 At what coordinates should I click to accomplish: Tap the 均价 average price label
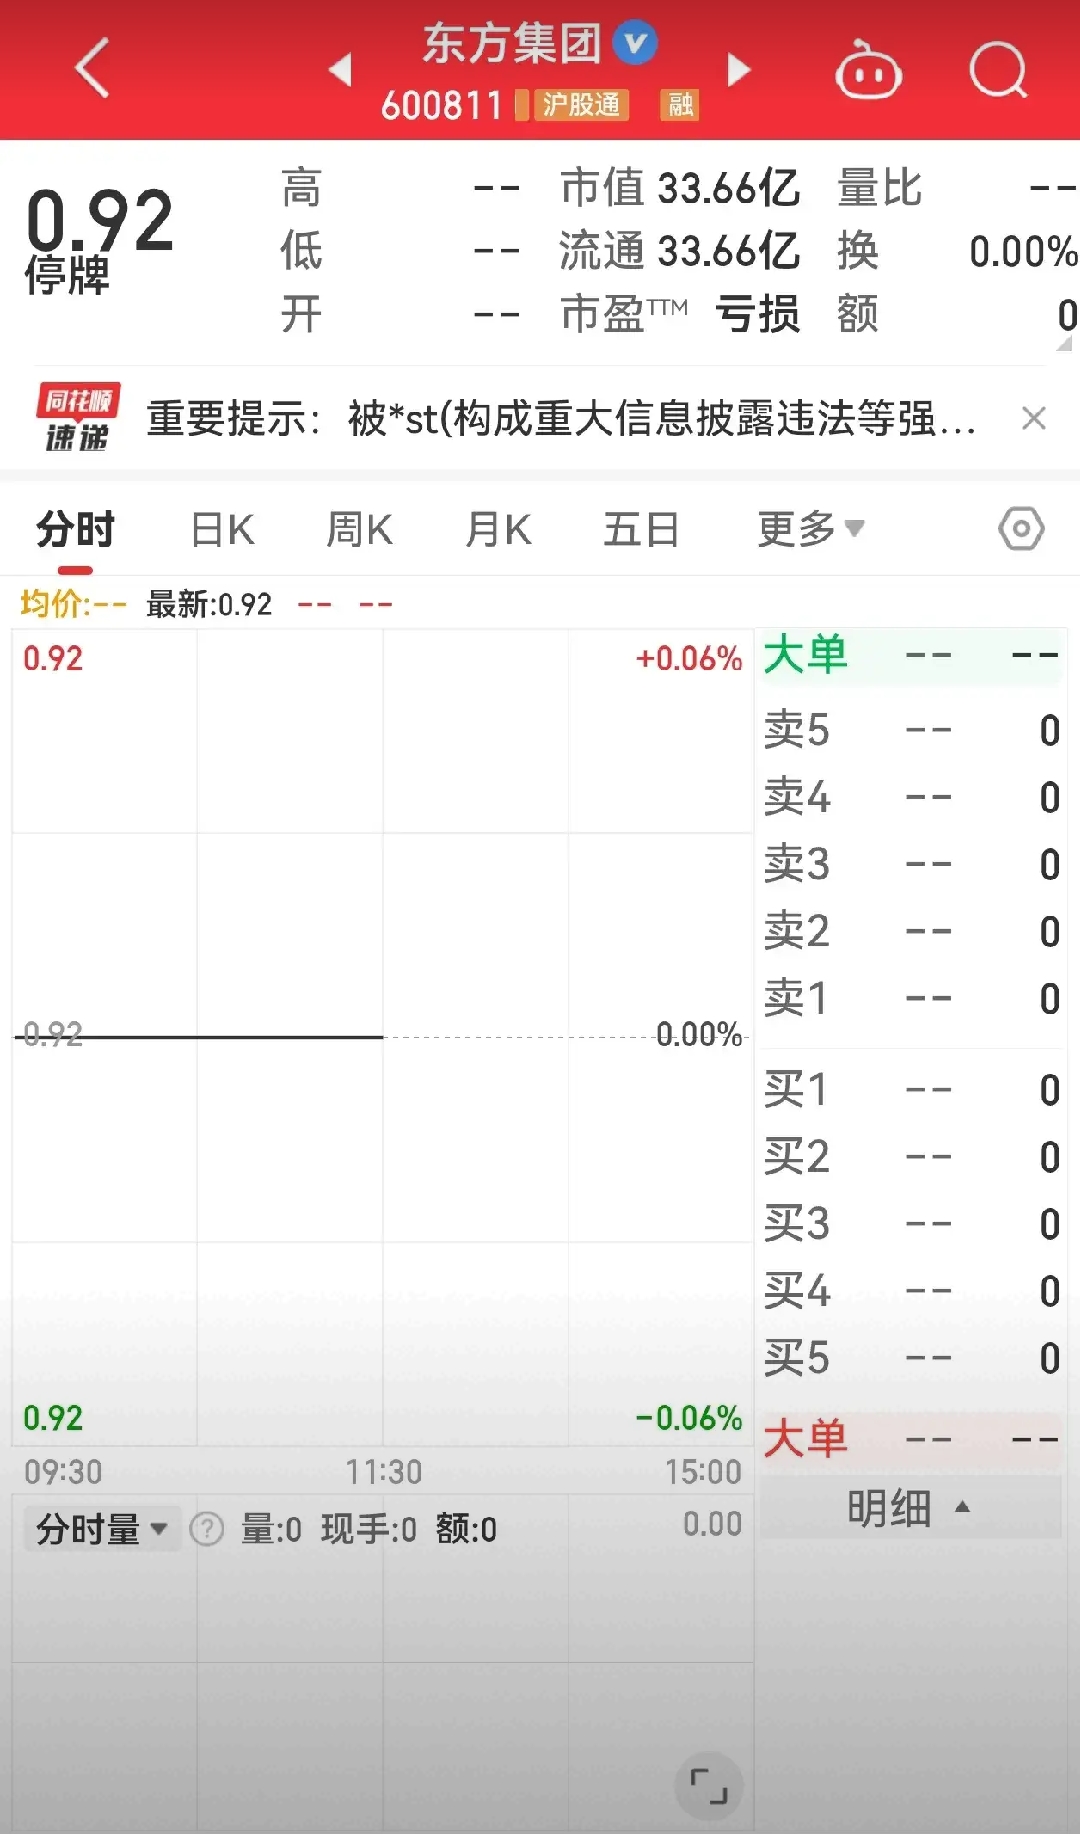(74, 604)
